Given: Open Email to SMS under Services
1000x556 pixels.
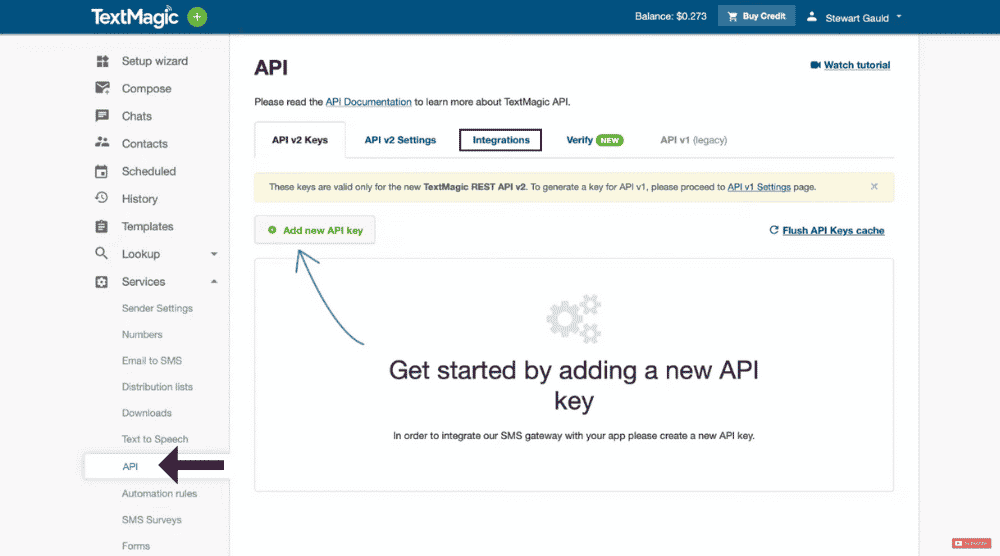Looking at the screenshot, I should [x=152, y=360].
